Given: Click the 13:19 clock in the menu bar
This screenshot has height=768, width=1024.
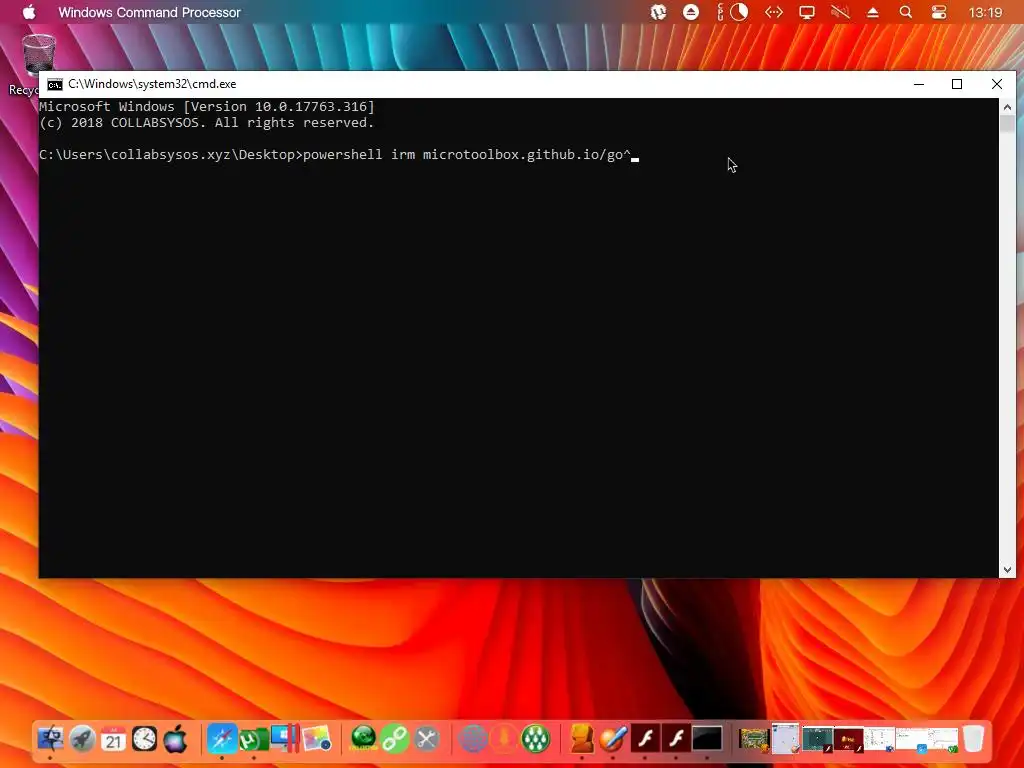Looking at the screenshot, I should click(x=985, y=12).
